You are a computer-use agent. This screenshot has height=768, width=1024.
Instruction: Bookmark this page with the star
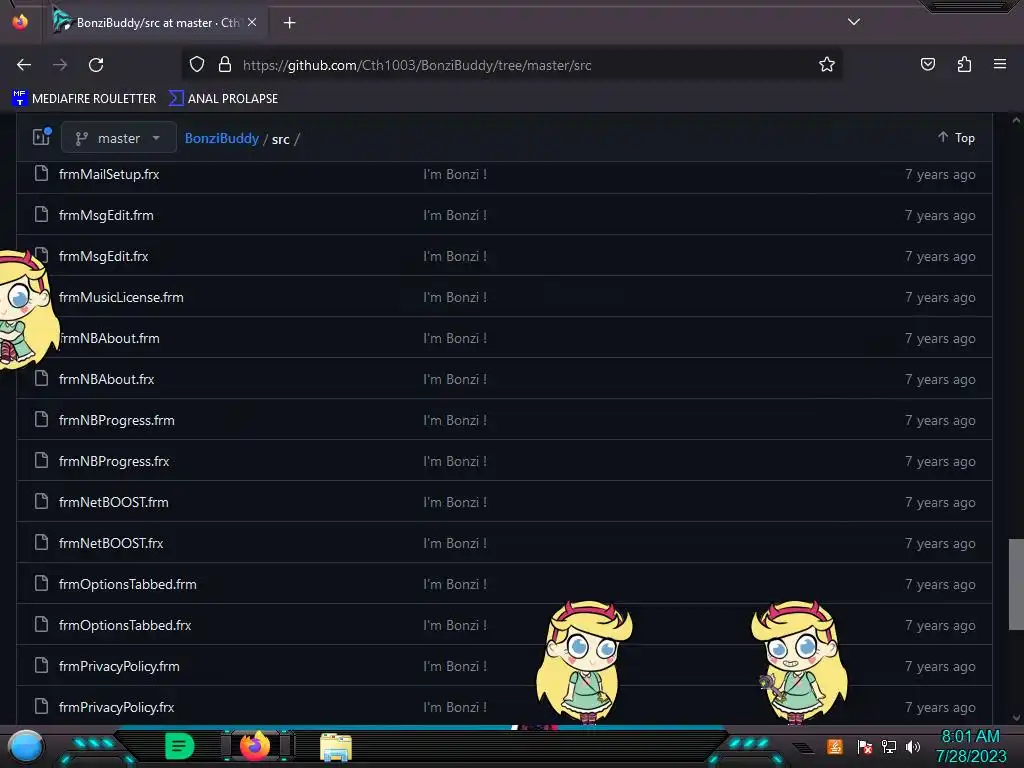coord(827,65)
